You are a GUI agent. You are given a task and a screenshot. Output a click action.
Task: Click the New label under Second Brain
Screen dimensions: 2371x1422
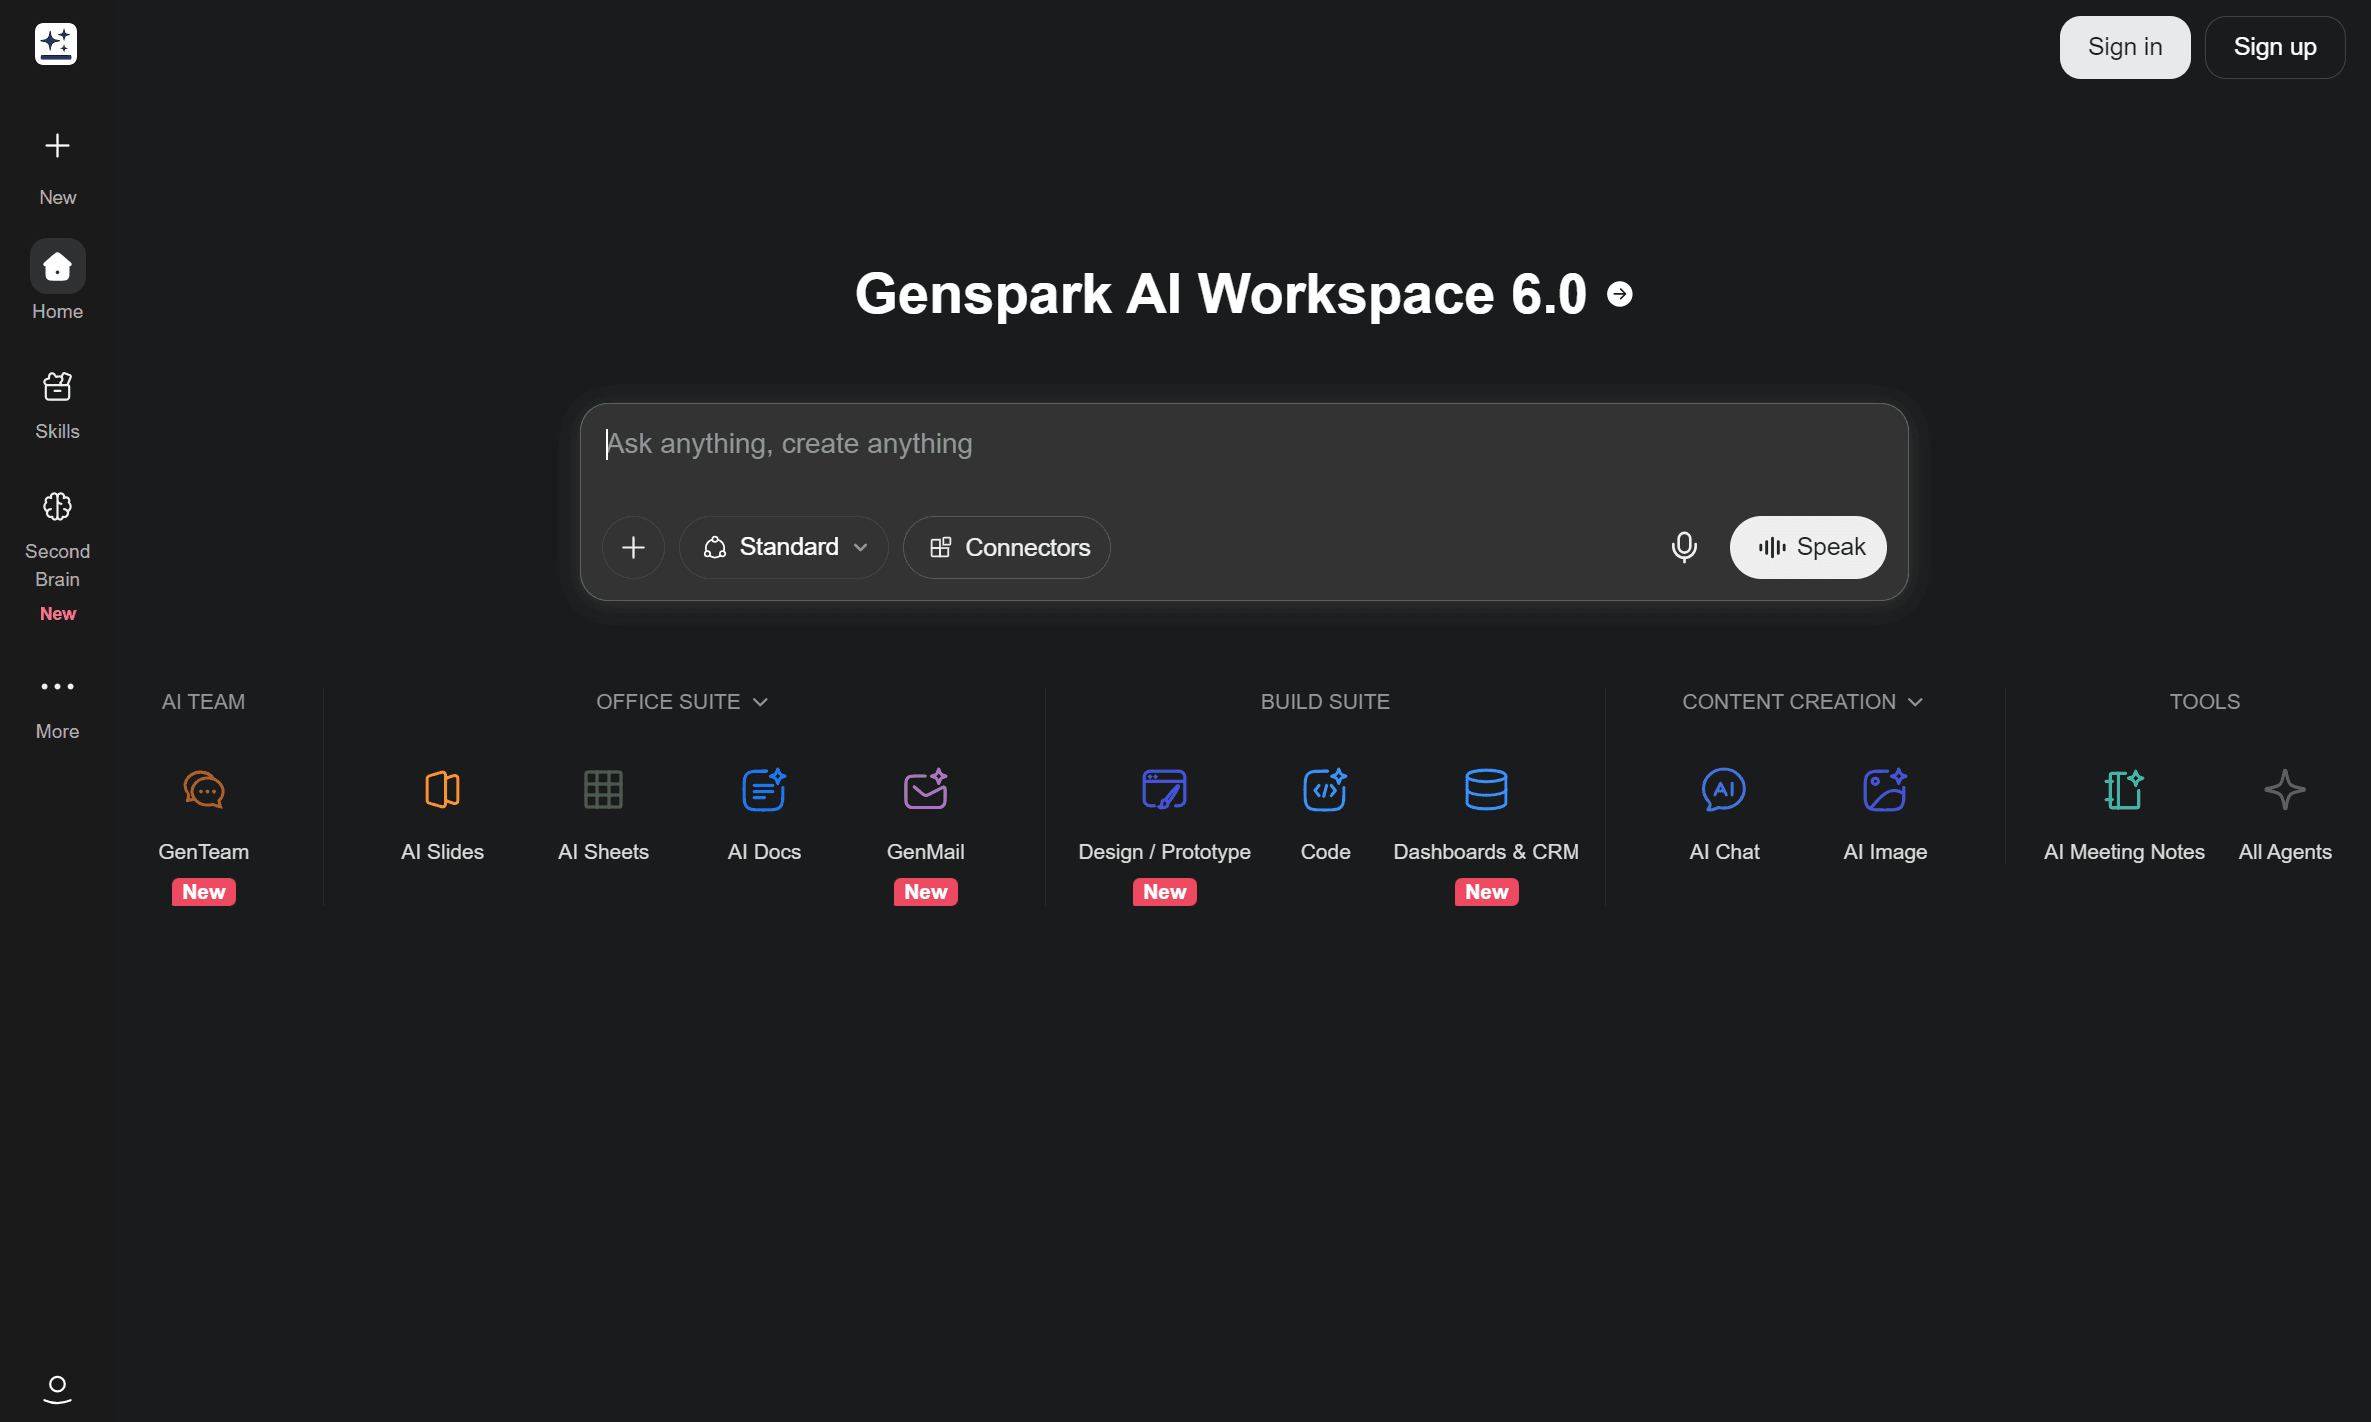pos(58,614)
